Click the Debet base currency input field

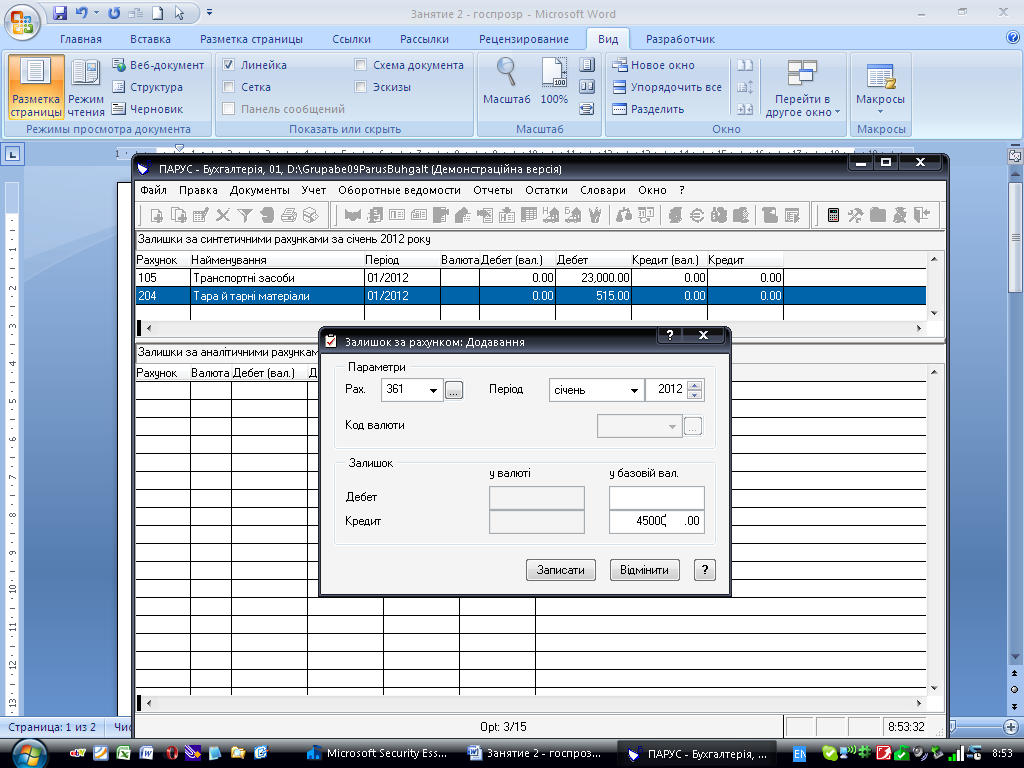click(656, 497)
